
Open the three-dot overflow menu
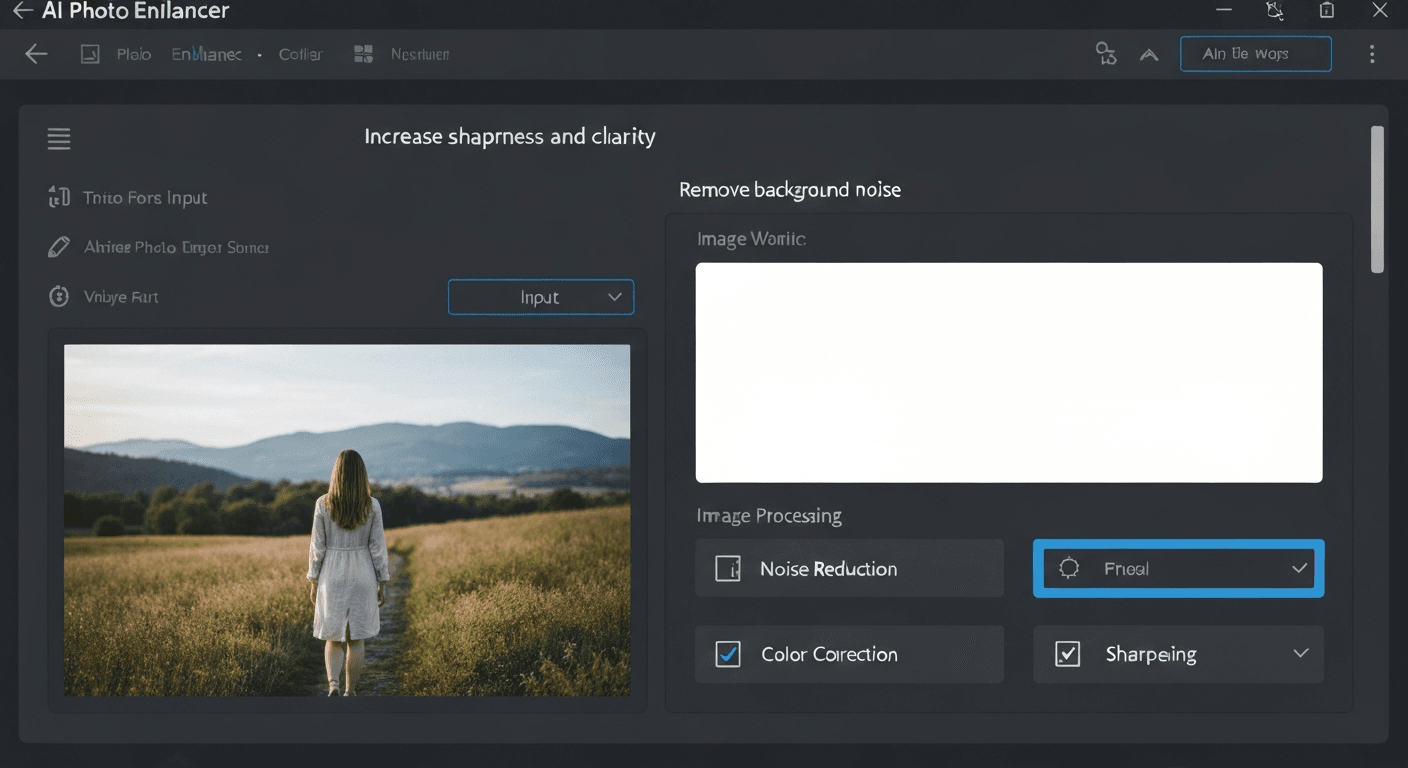point(1372,54)
